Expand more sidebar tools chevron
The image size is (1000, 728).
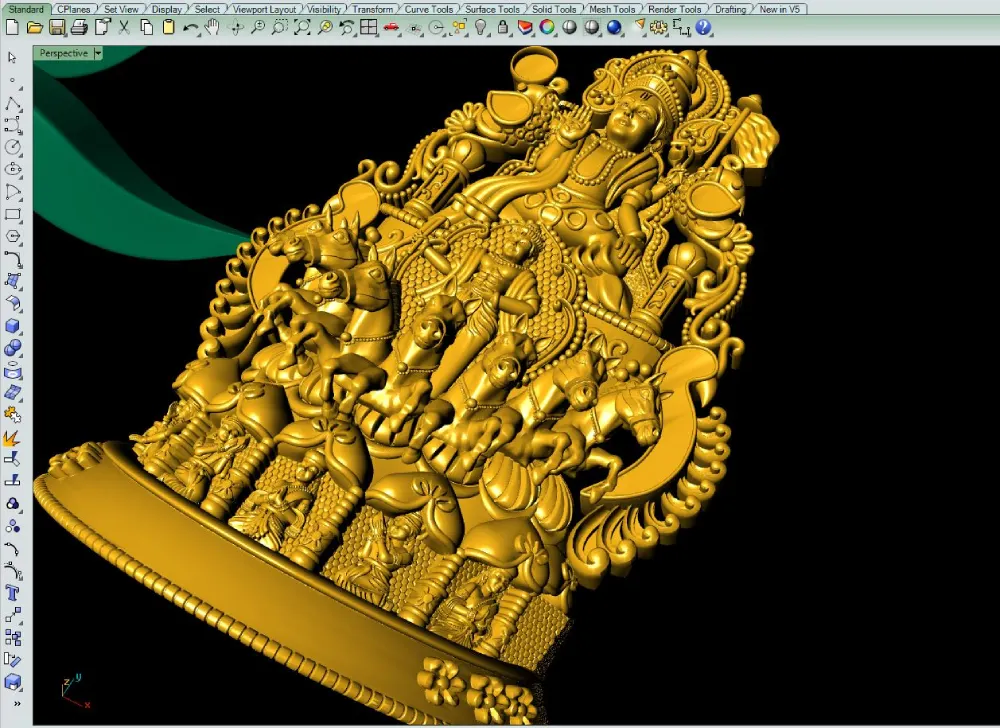[x=17, y=704]
